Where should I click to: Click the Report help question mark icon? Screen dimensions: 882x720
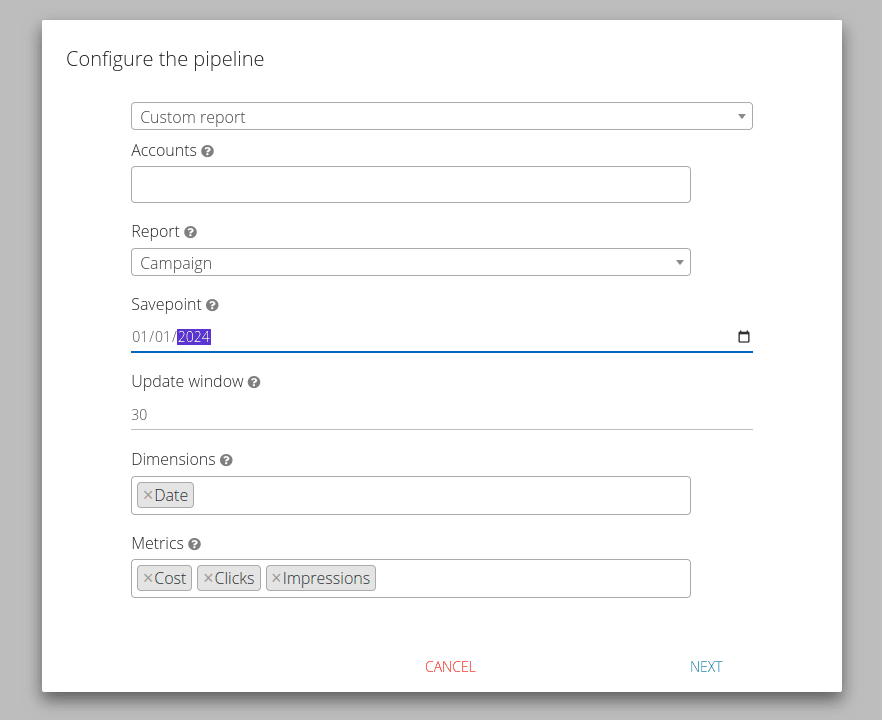pyautogui.click(x=190, y=232)
